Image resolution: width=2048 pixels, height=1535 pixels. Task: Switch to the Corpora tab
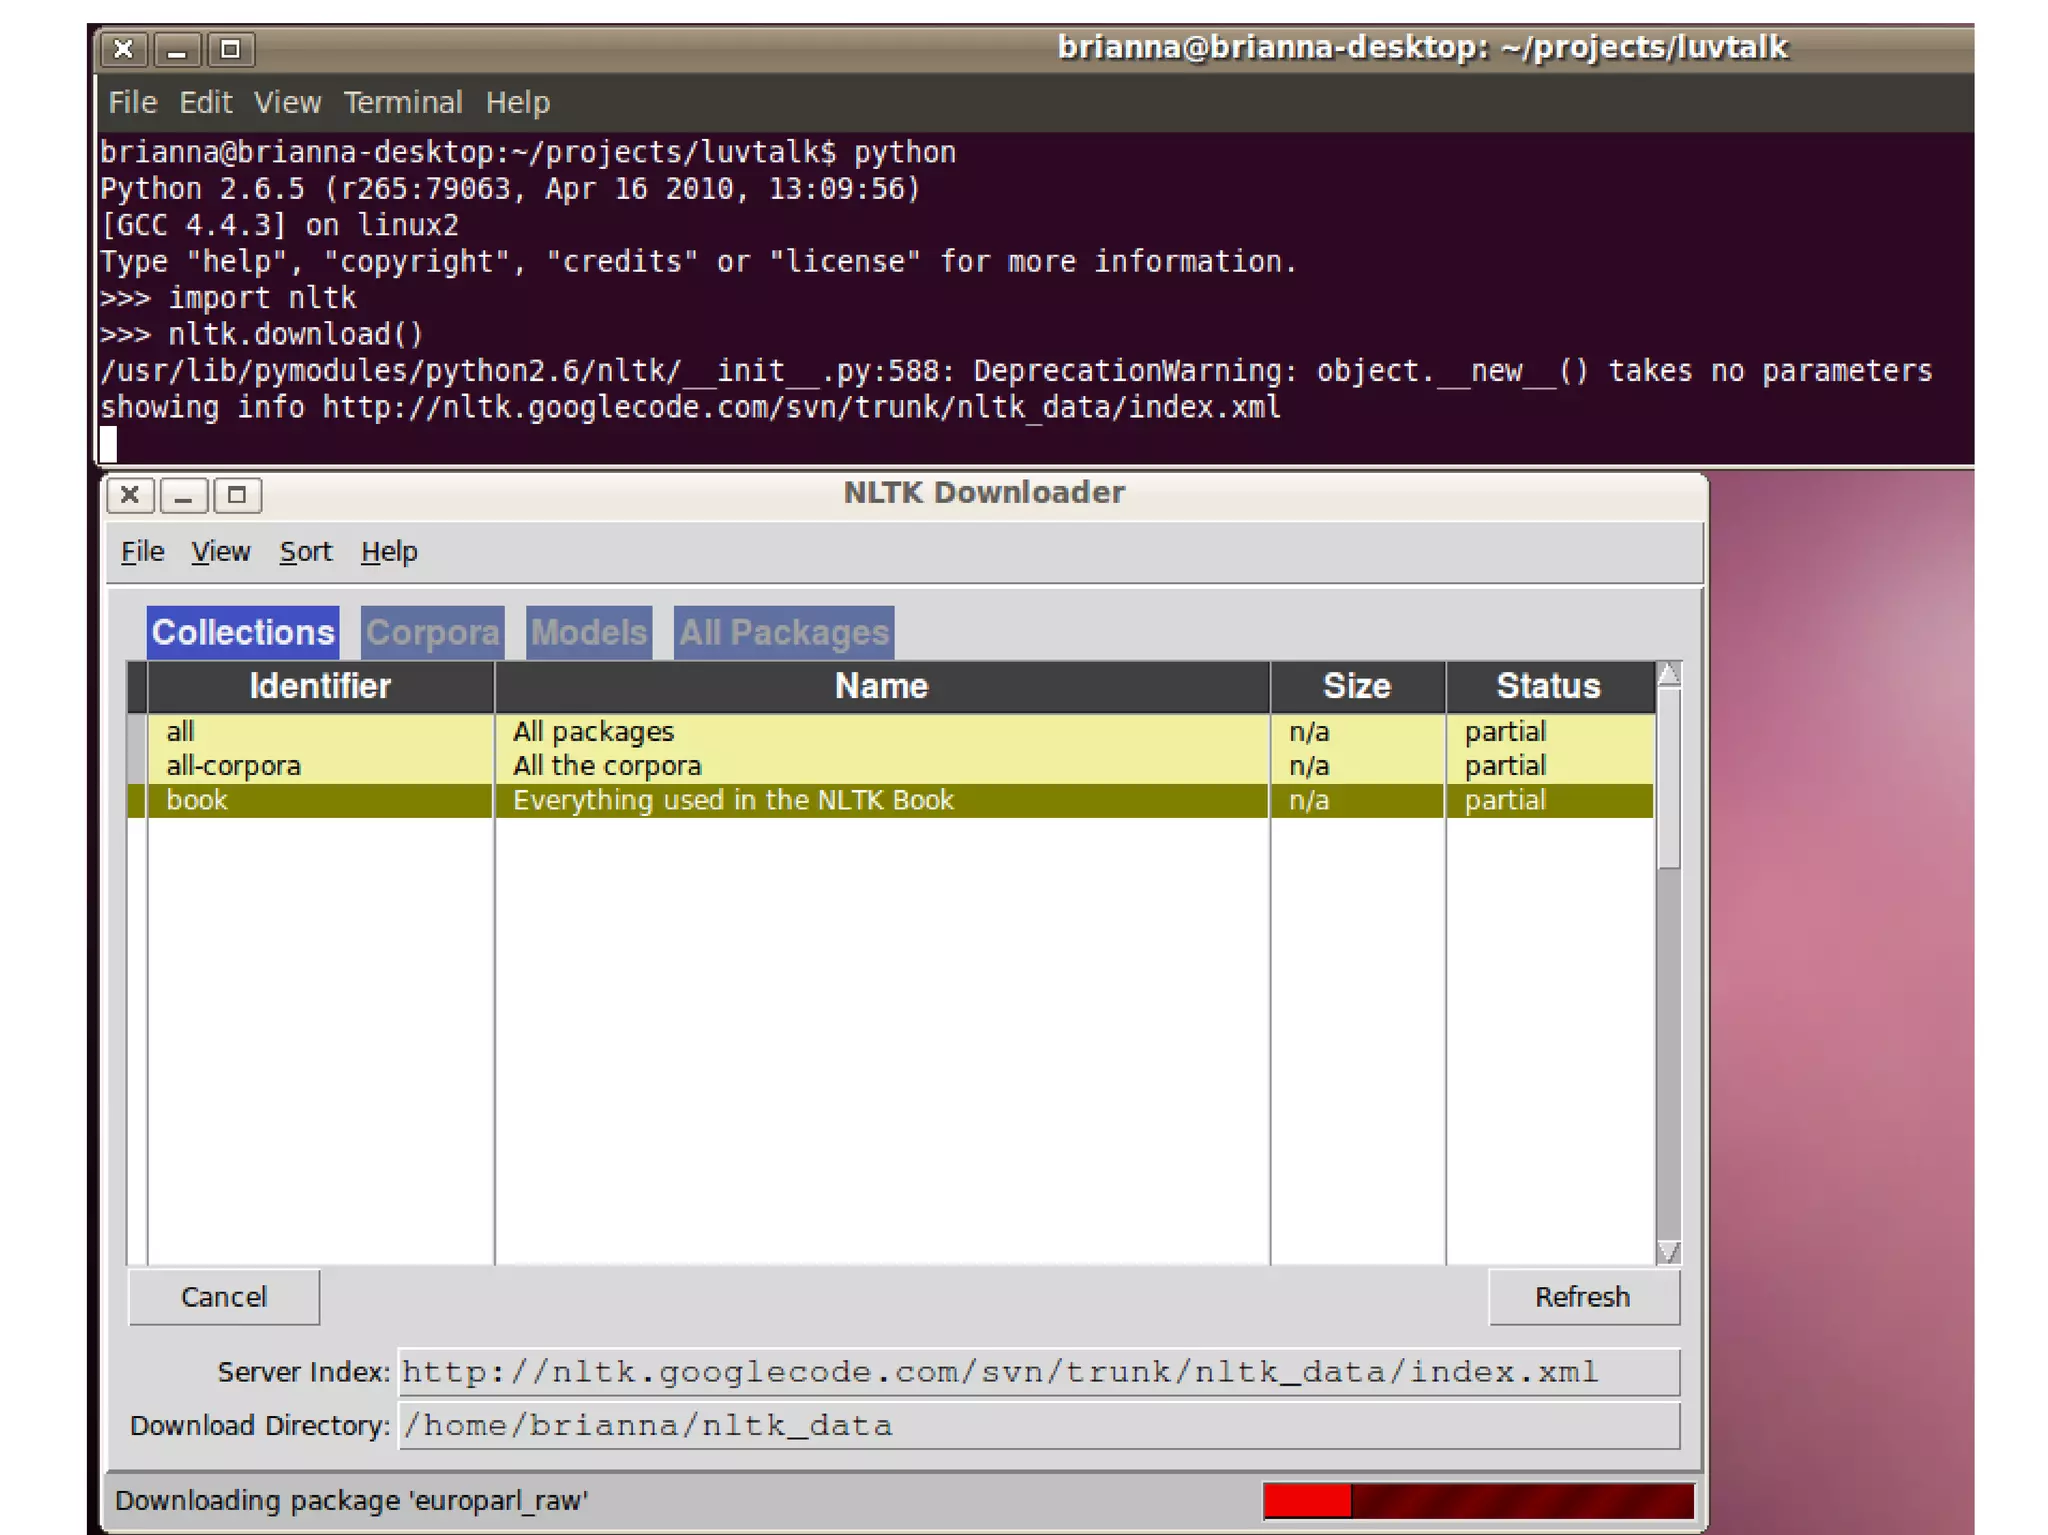(x=432, y=633)
